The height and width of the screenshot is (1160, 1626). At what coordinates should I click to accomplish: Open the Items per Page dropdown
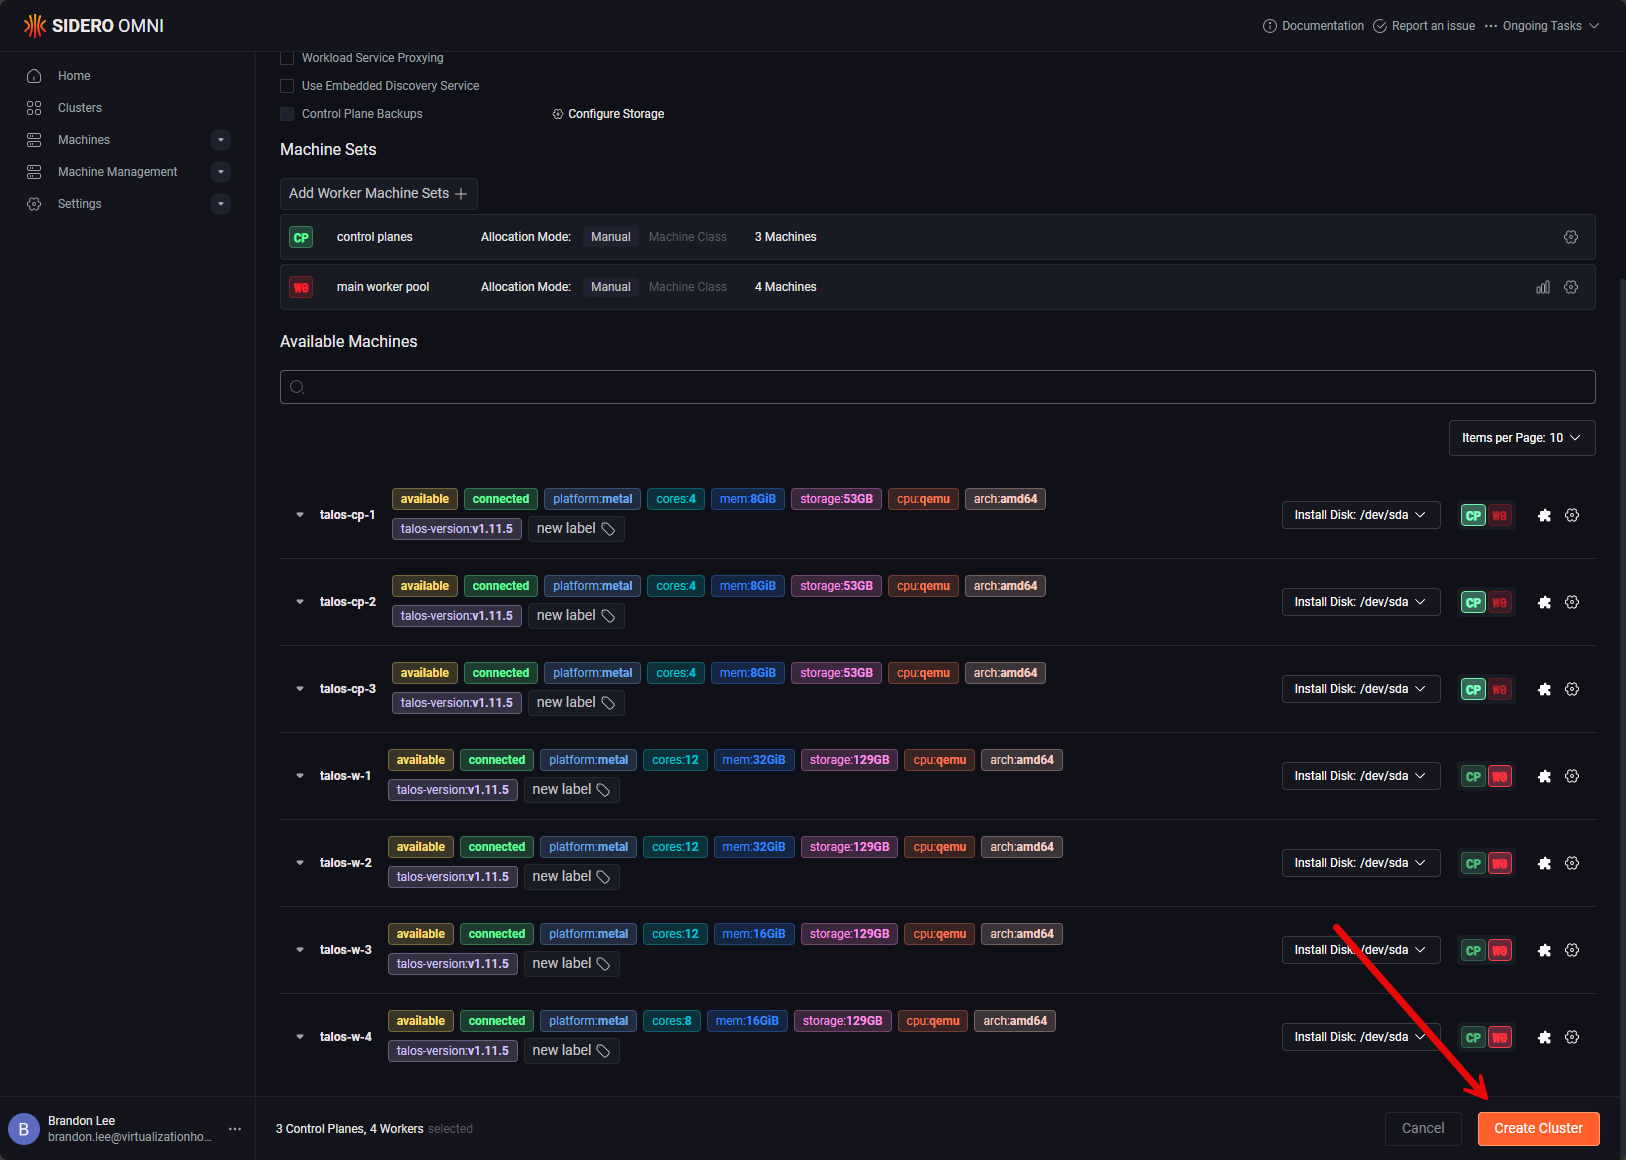[1521, 438]
